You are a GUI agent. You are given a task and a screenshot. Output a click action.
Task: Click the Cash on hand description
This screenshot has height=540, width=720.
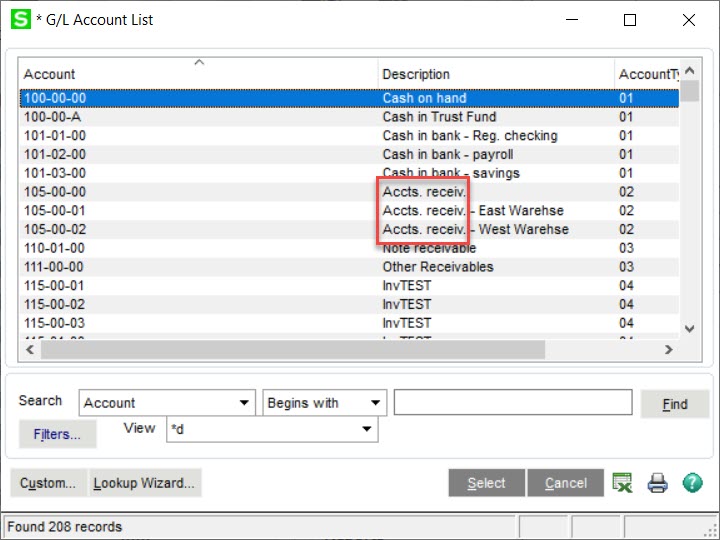point(424,98)
